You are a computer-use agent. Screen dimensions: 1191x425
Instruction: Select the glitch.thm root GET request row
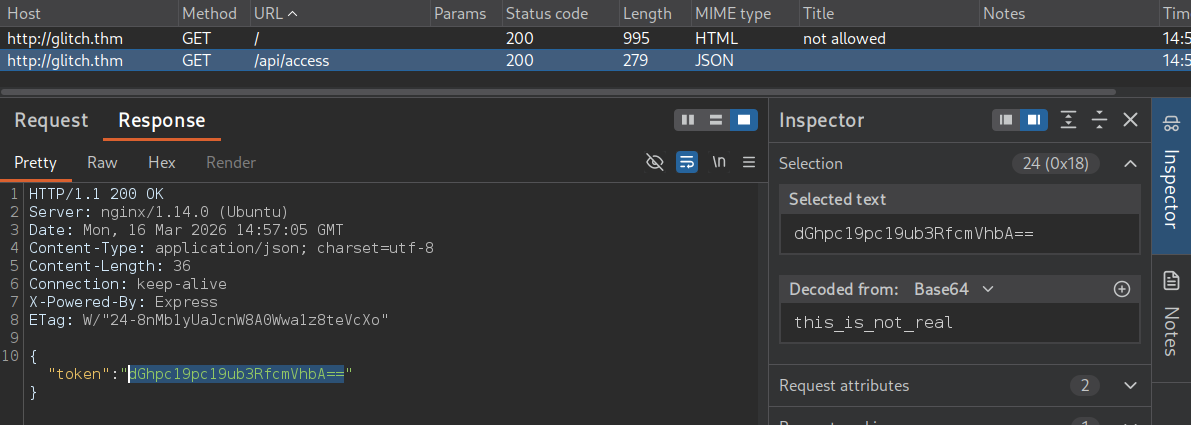(x=300, y=38)
